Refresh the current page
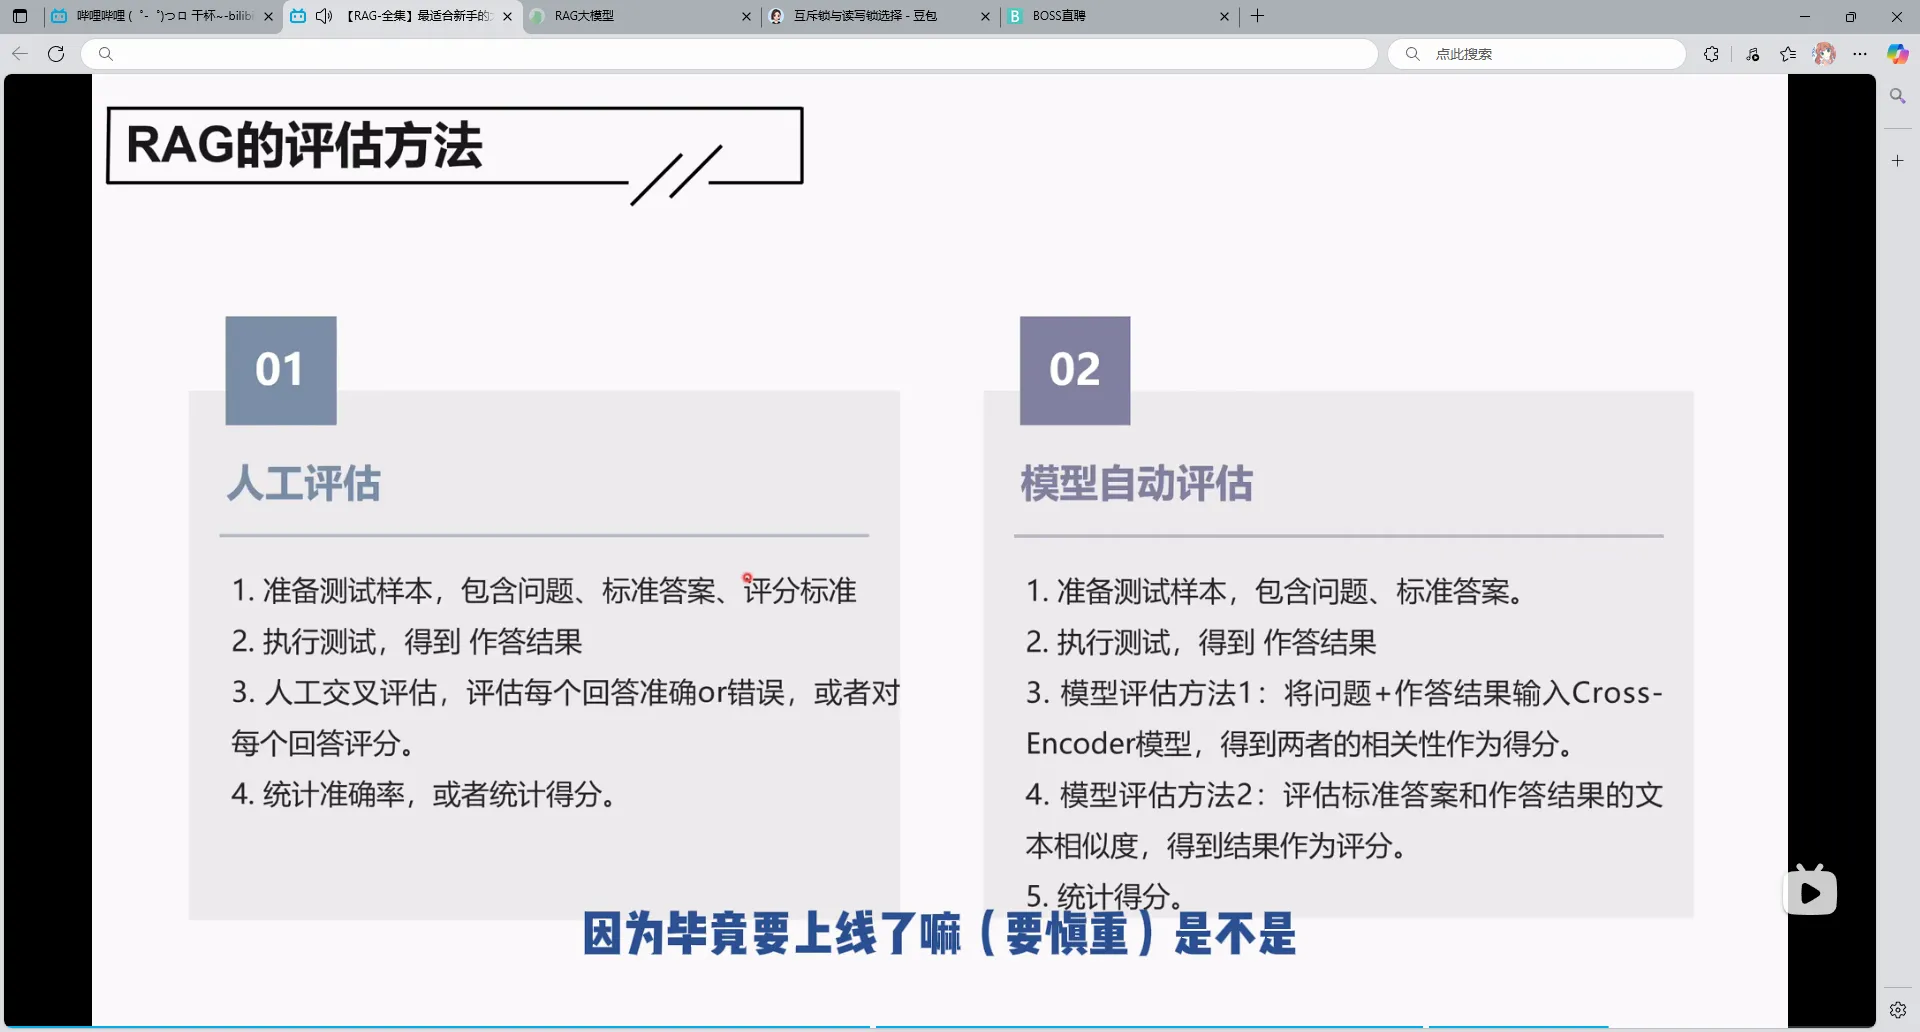This screenshot has width=1920, height=1032. coord(56,54)
